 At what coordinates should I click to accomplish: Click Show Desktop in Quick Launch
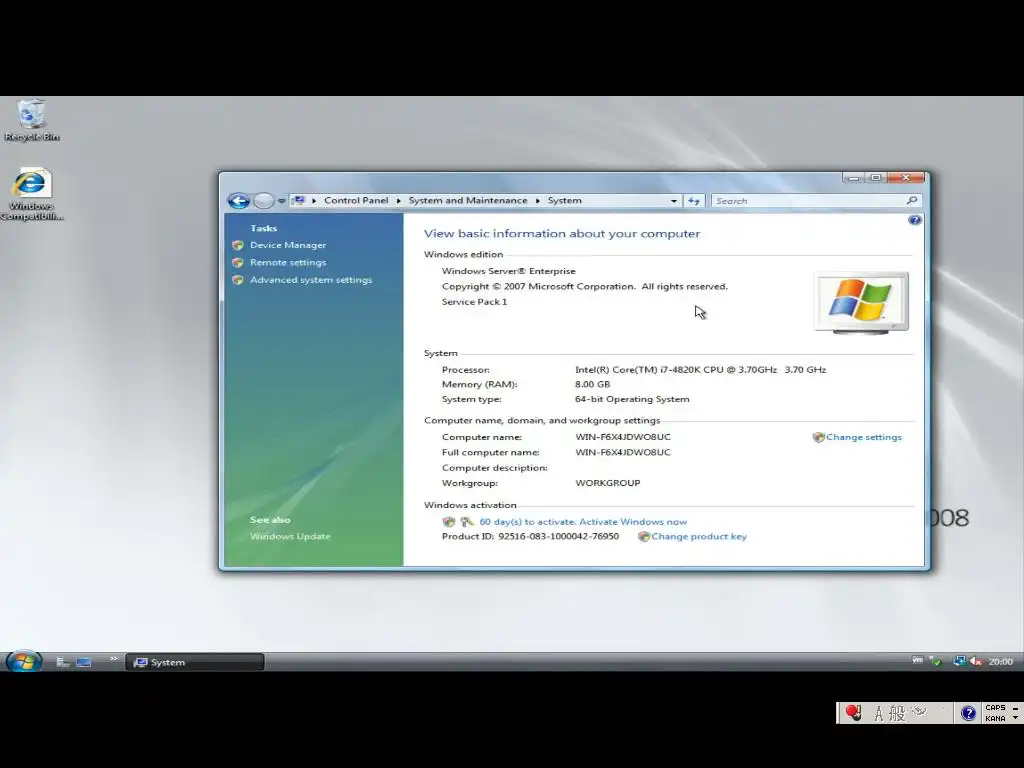(84, 662)
